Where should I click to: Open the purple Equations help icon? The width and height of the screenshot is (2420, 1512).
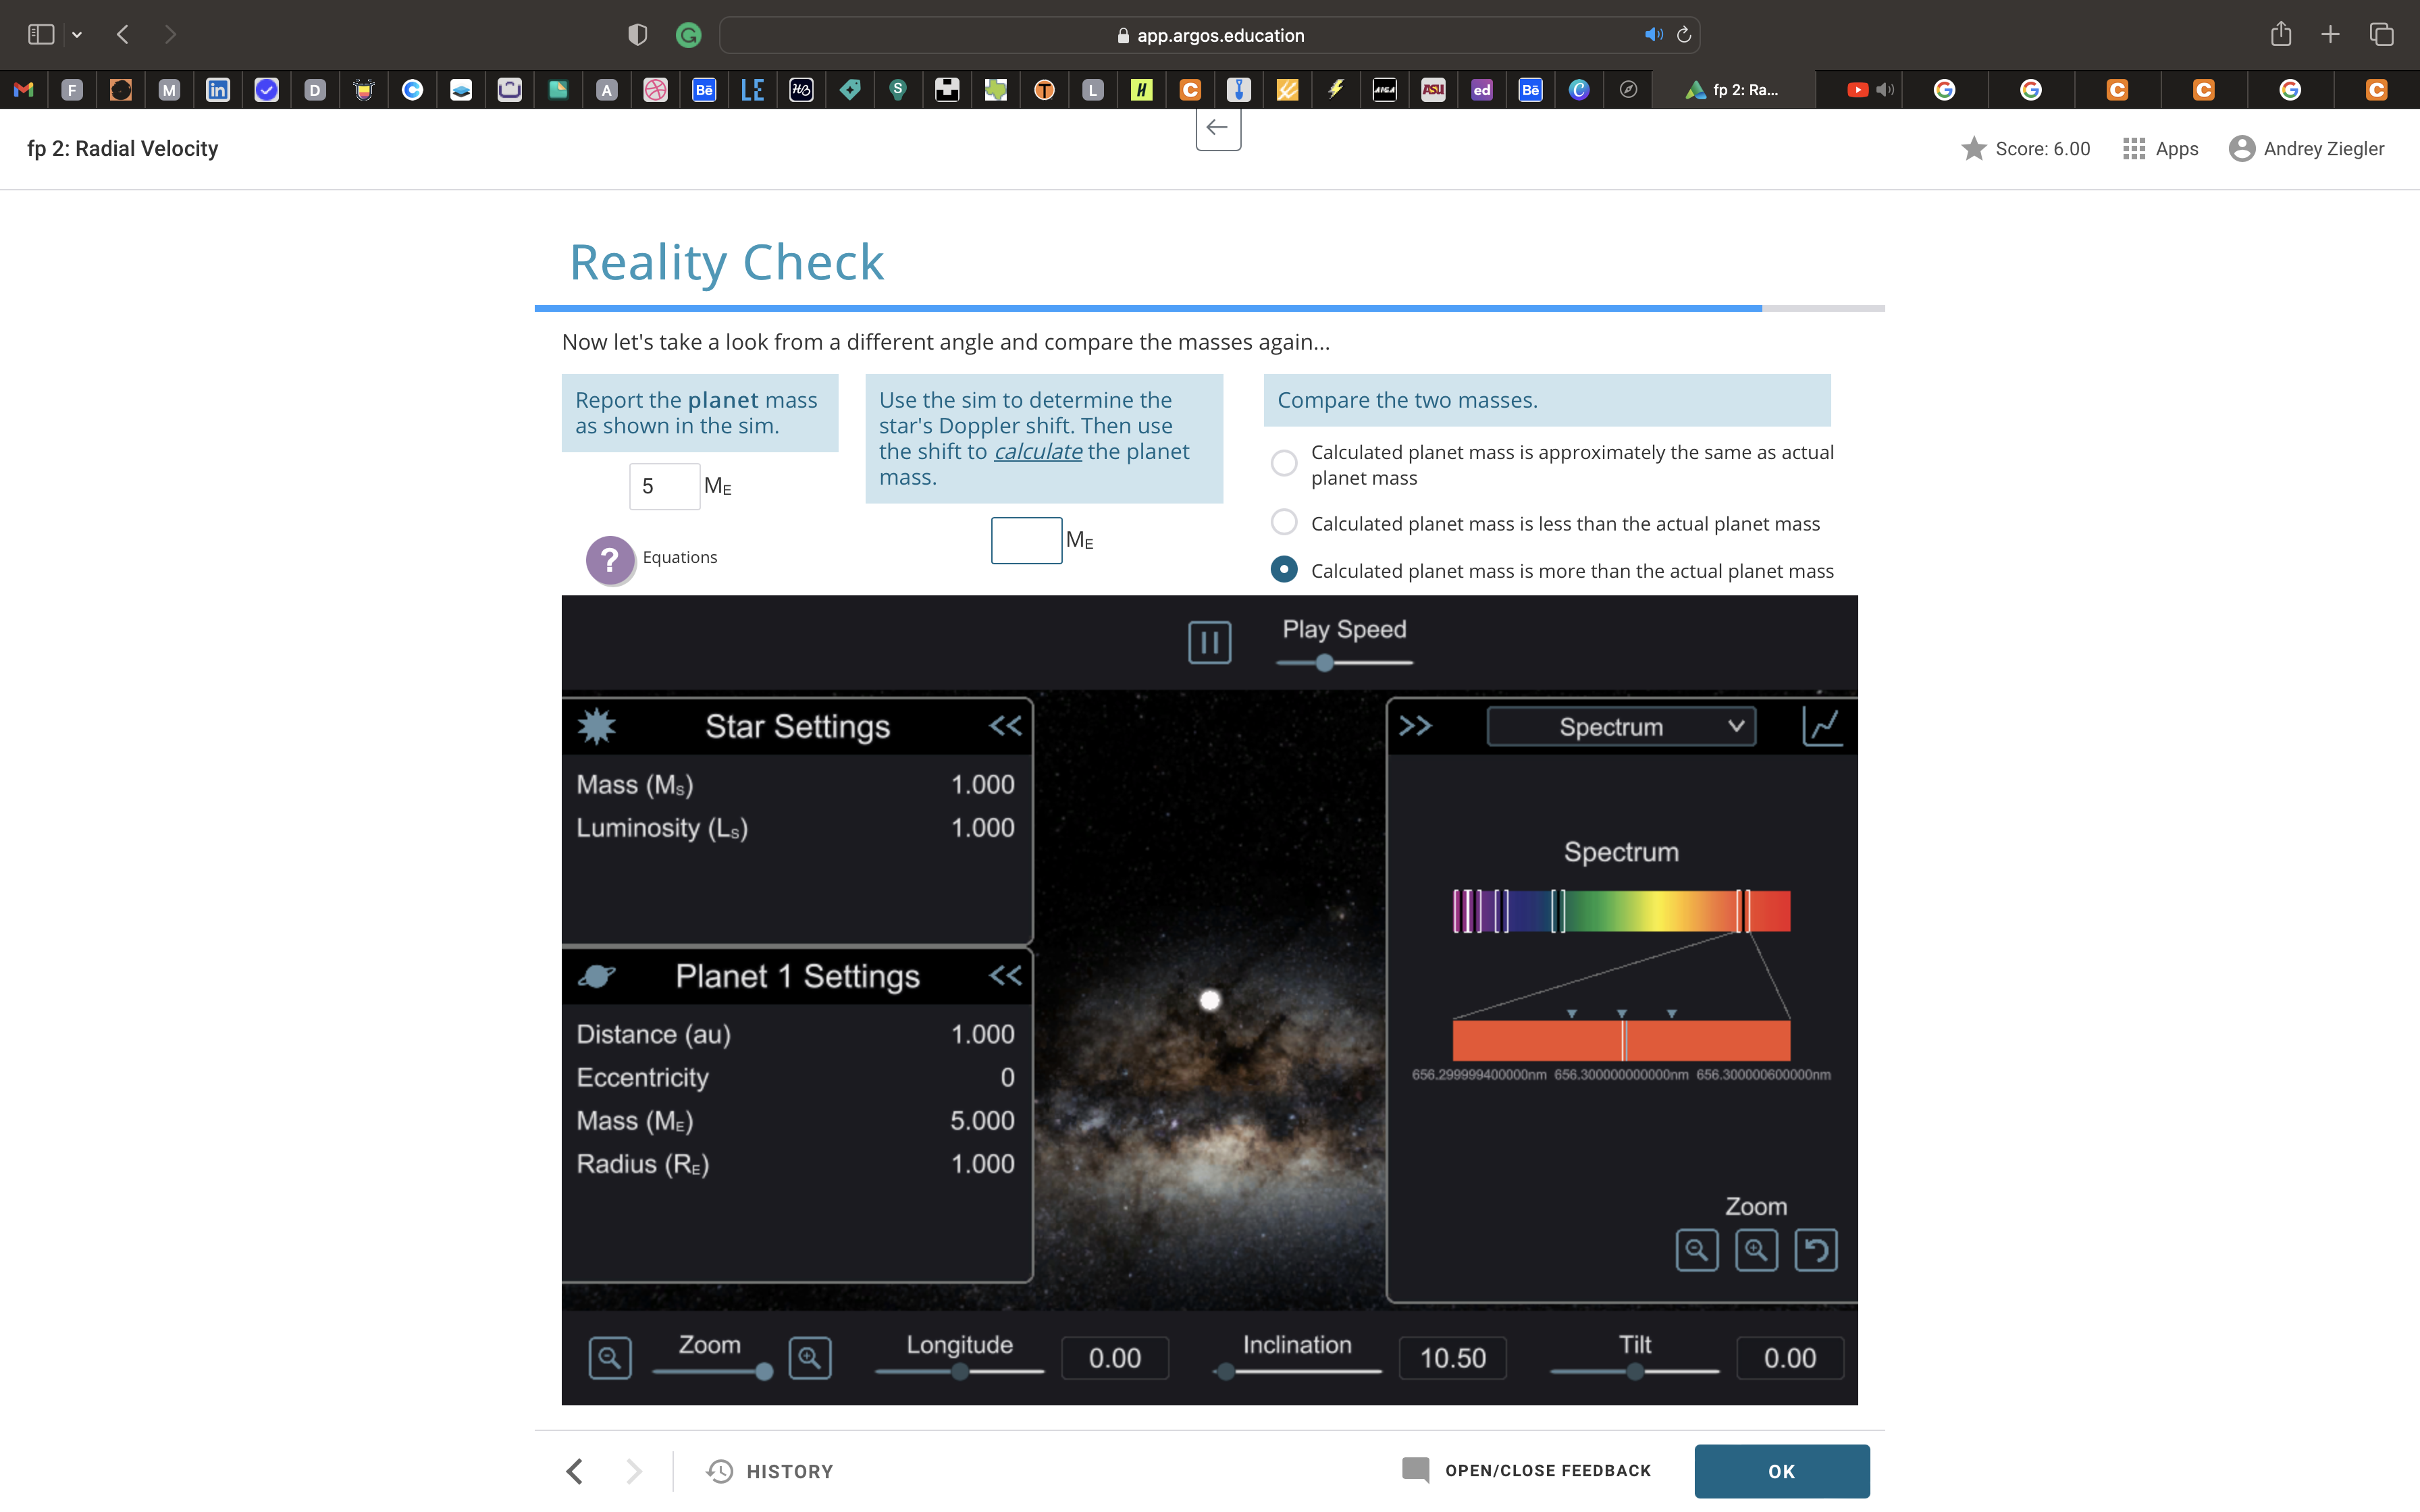point(610,559)
